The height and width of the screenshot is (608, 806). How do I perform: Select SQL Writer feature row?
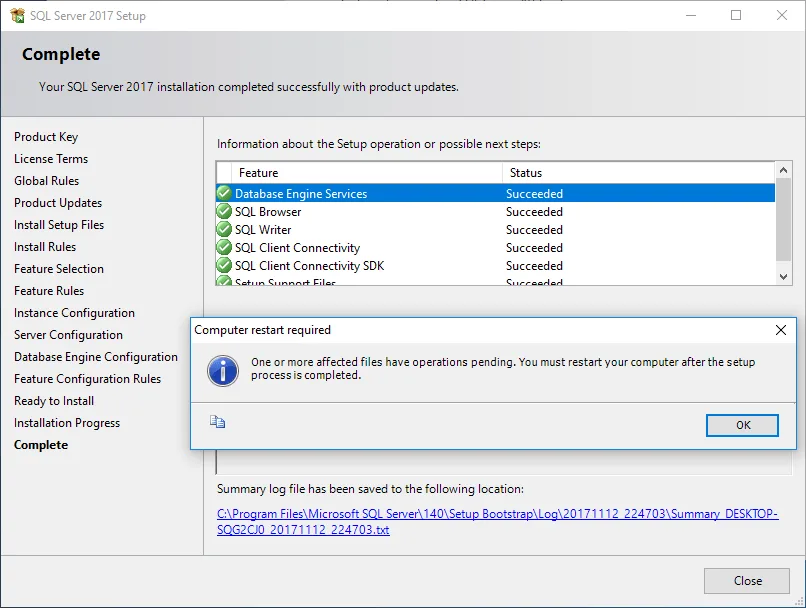pyautogui.click(x=496, y=229)
